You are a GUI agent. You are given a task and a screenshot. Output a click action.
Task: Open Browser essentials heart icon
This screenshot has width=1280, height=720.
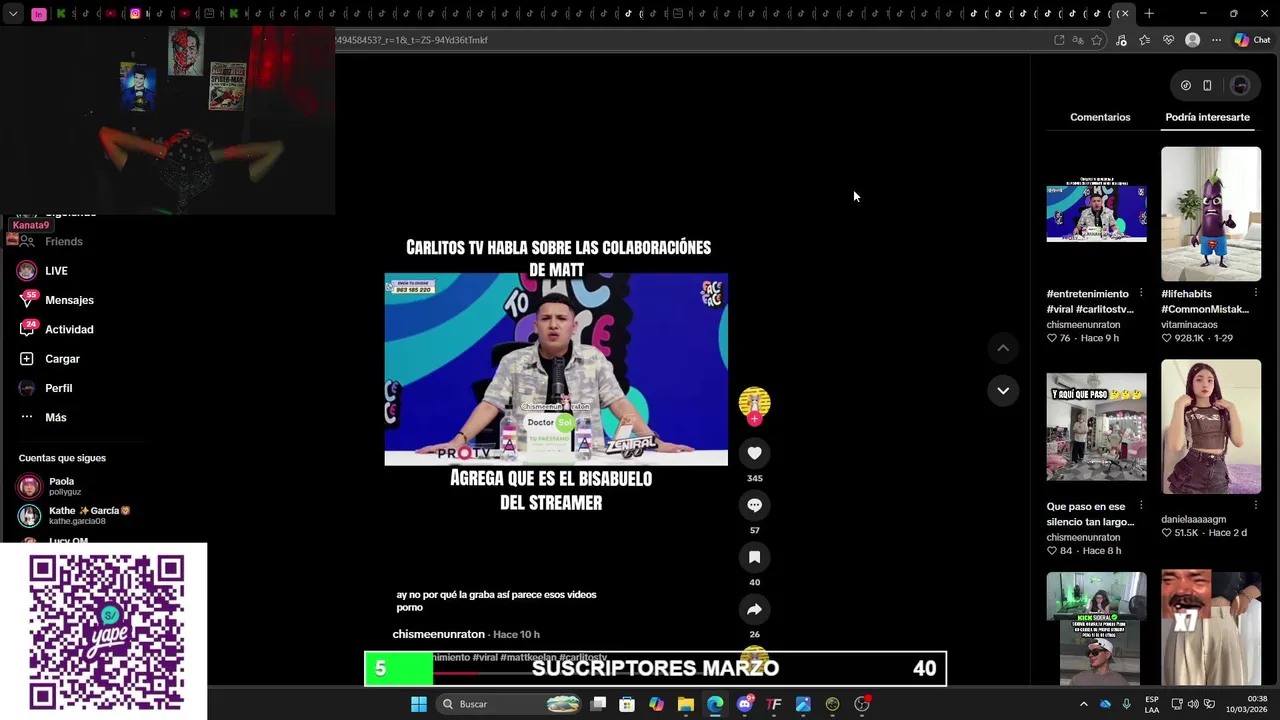tap(1168, 40)
